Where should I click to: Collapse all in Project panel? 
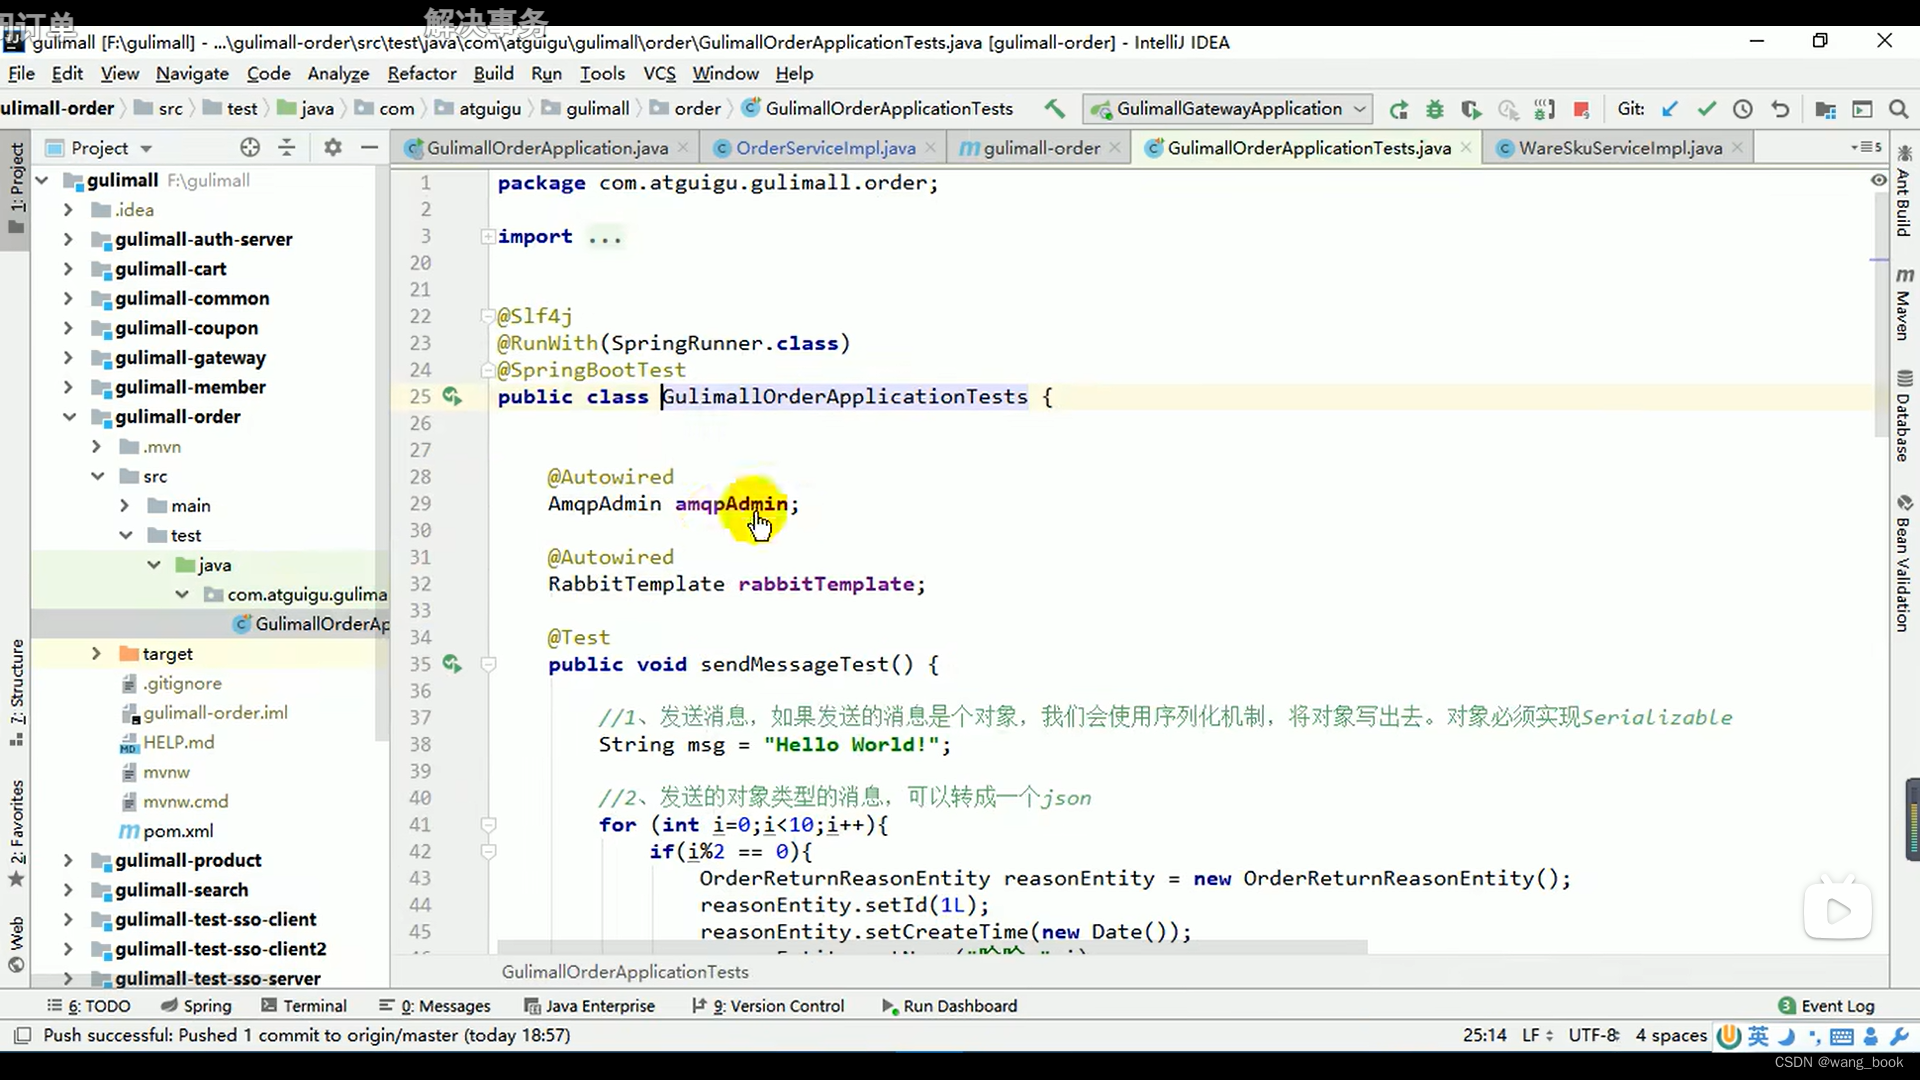[x=287, y=148]
